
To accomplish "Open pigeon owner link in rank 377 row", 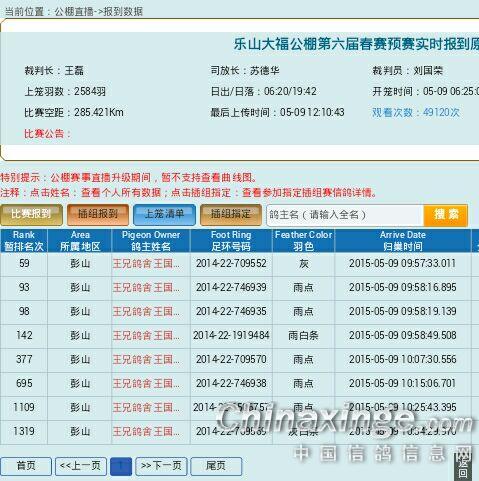I will click(146, 360).
